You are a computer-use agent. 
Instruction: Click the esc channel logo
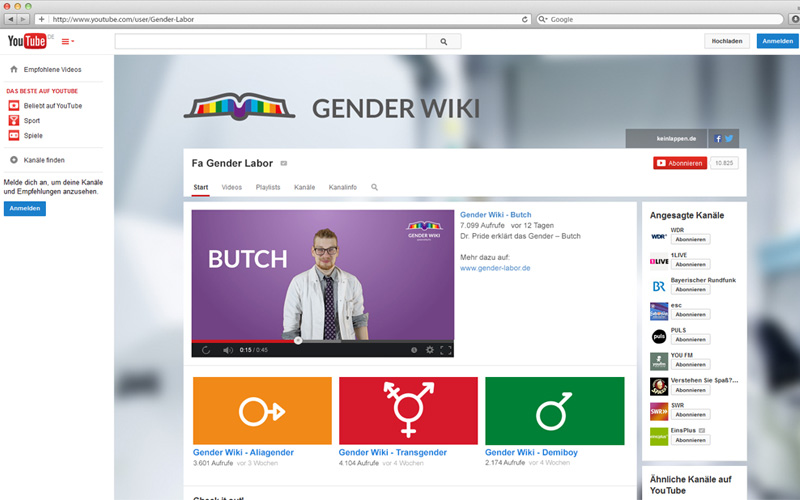(659, 311)
